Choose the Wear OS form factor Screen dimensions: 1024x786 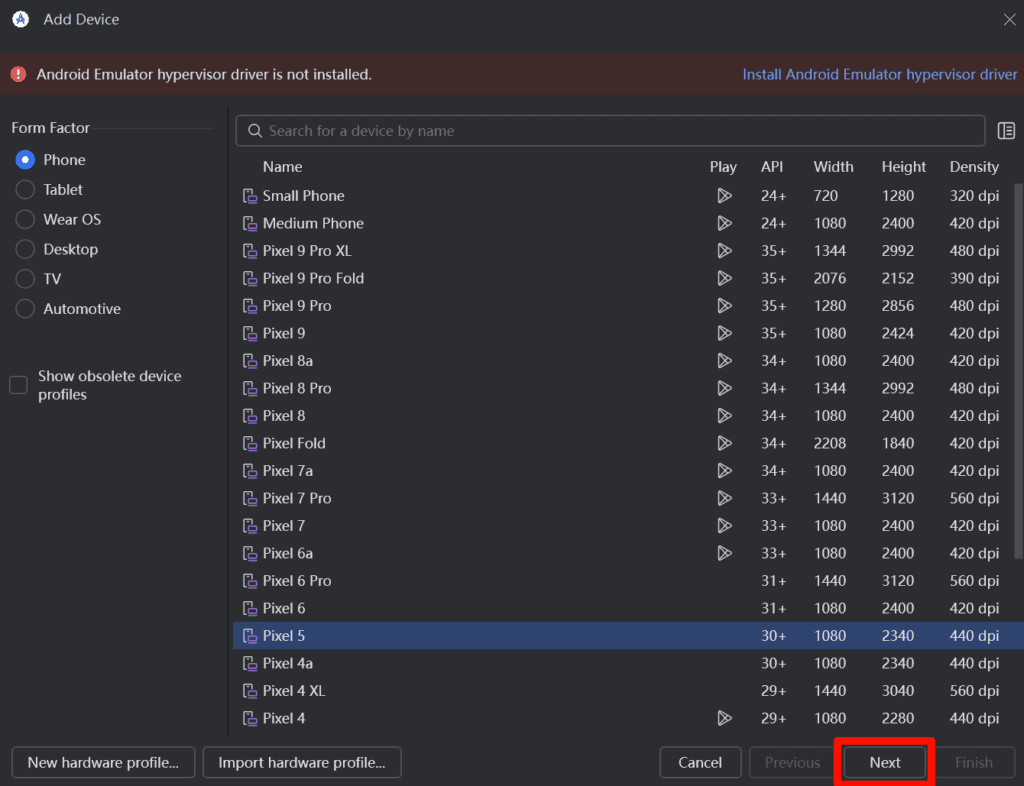click(25, 220)
